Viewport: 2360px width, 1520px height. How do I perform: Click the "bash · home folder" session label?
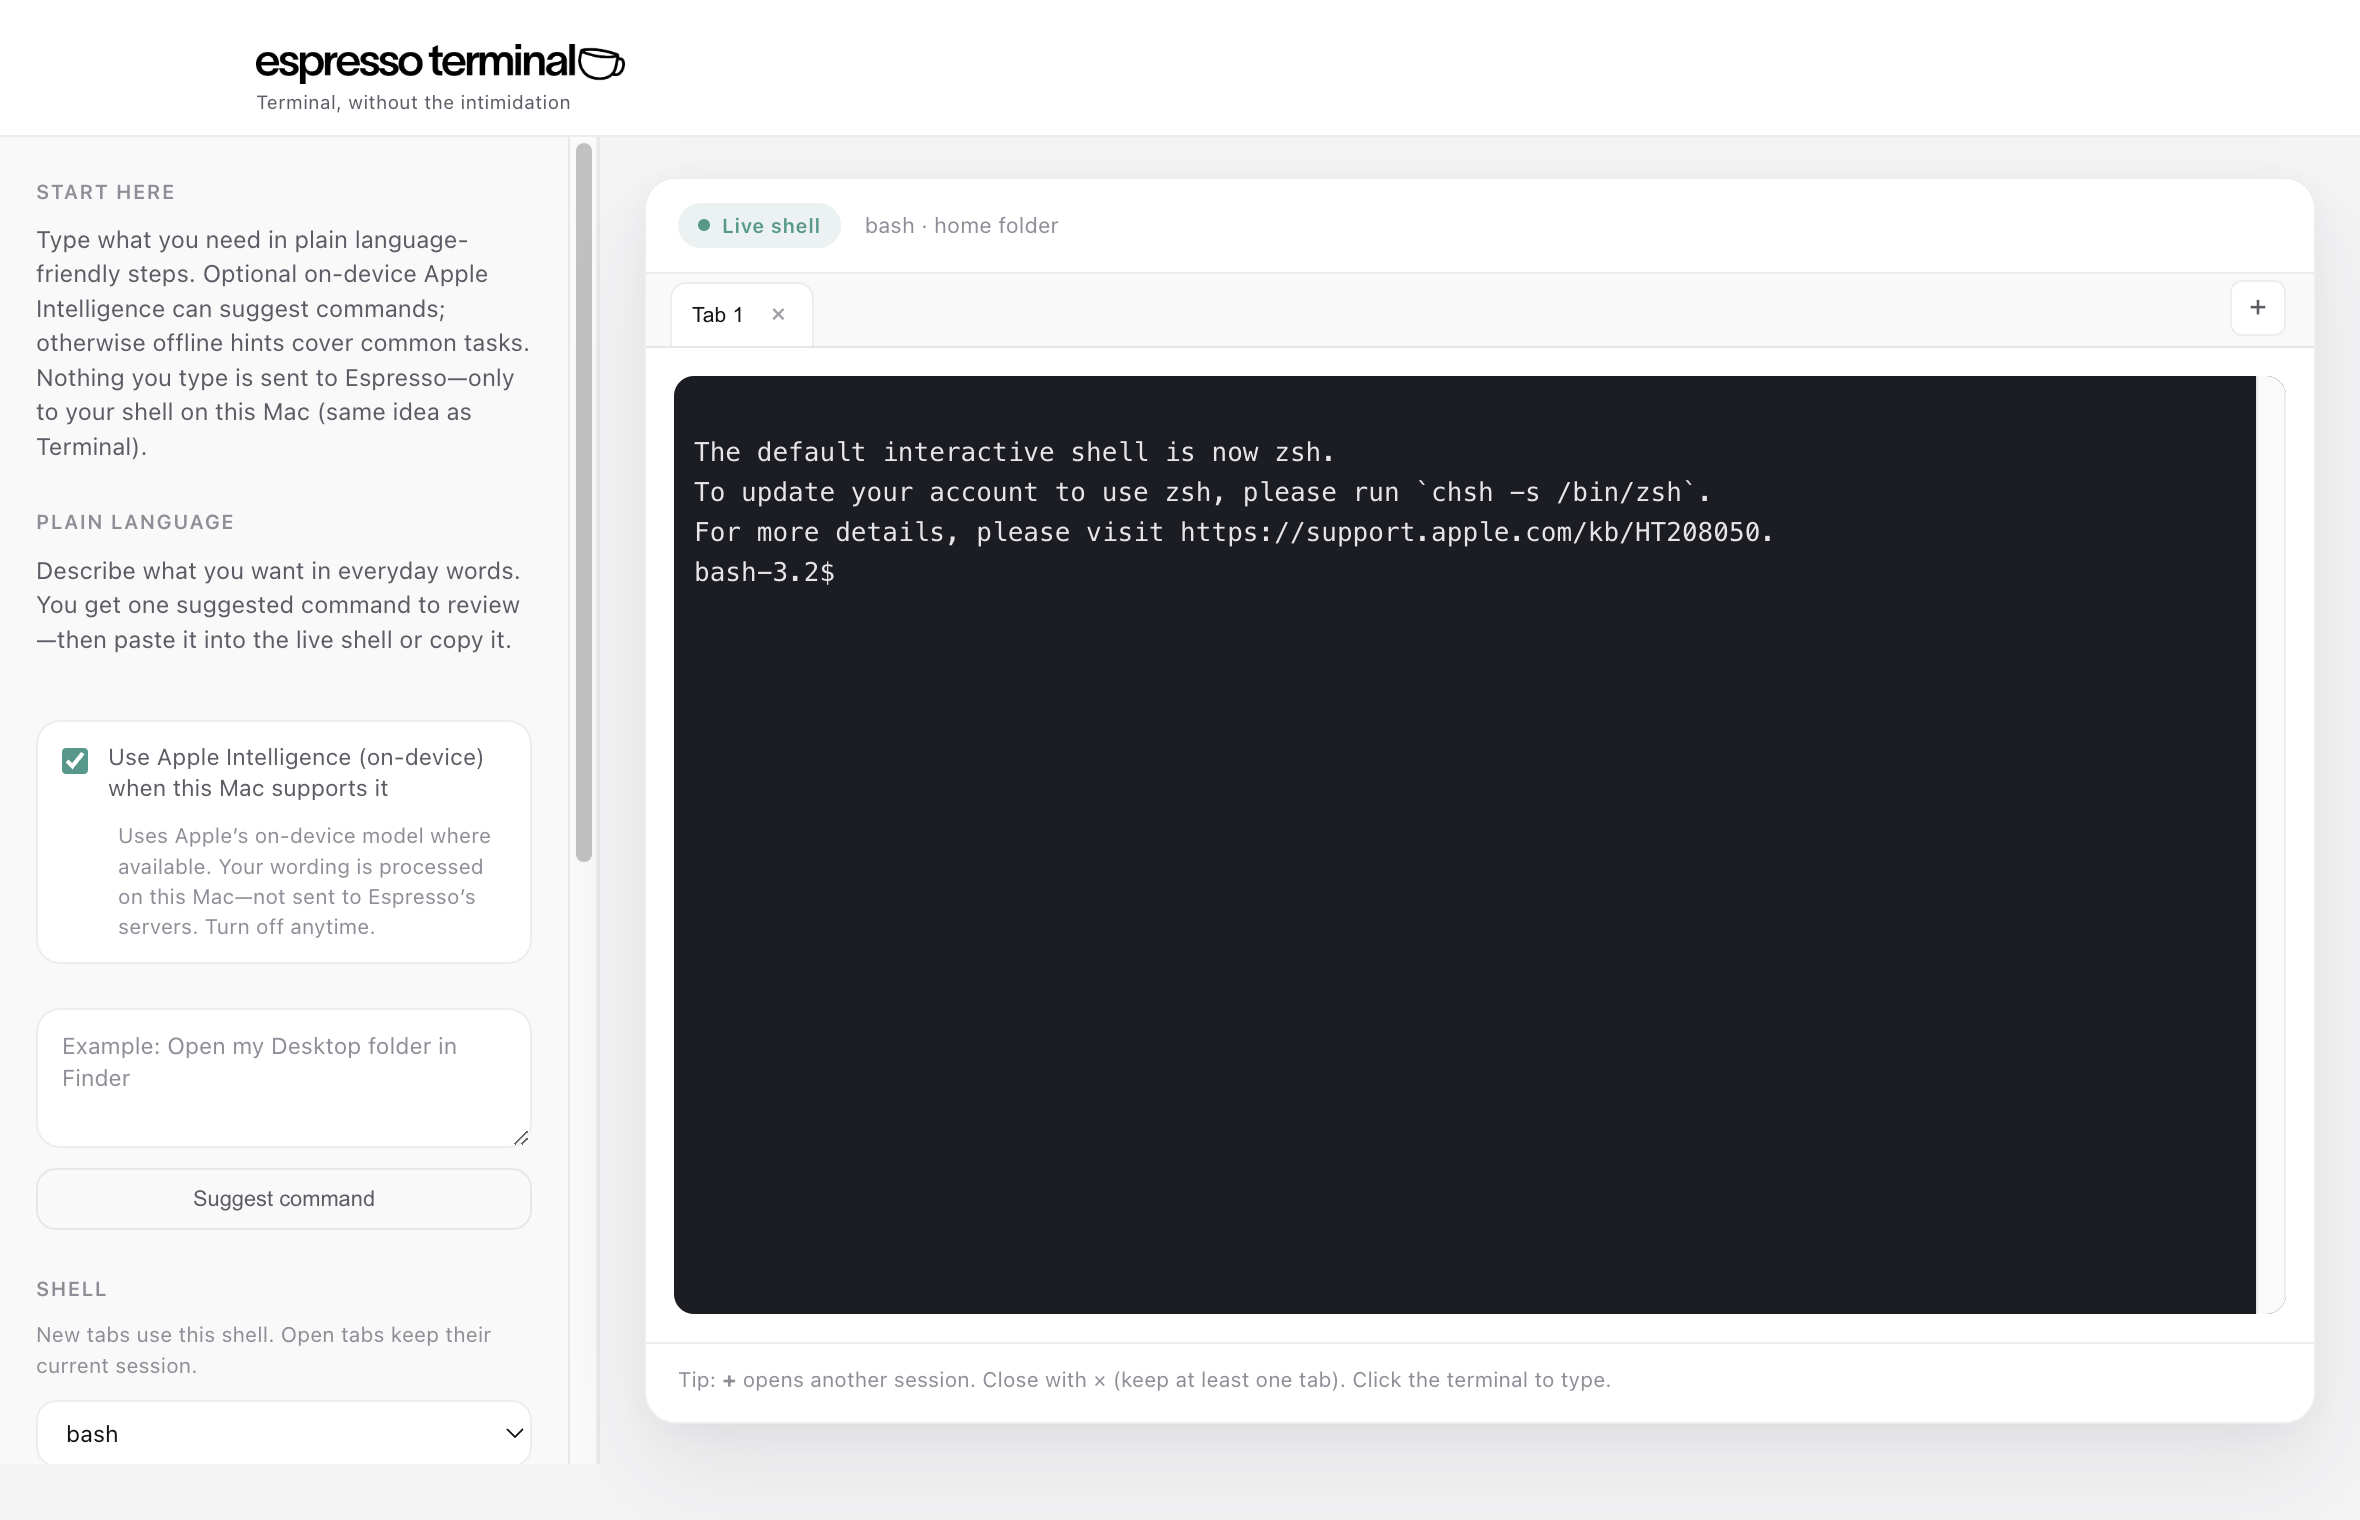click(961, 226)
